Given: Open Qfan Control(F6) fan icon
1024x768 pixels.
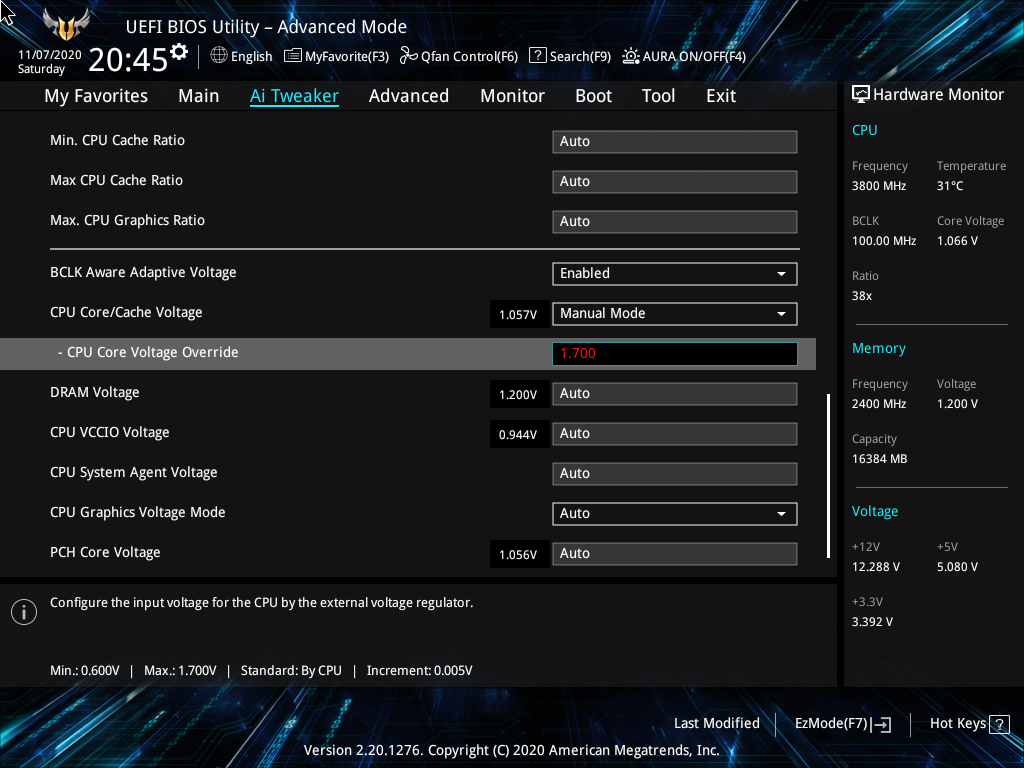Looking at the screenshot, I should 409,56.
